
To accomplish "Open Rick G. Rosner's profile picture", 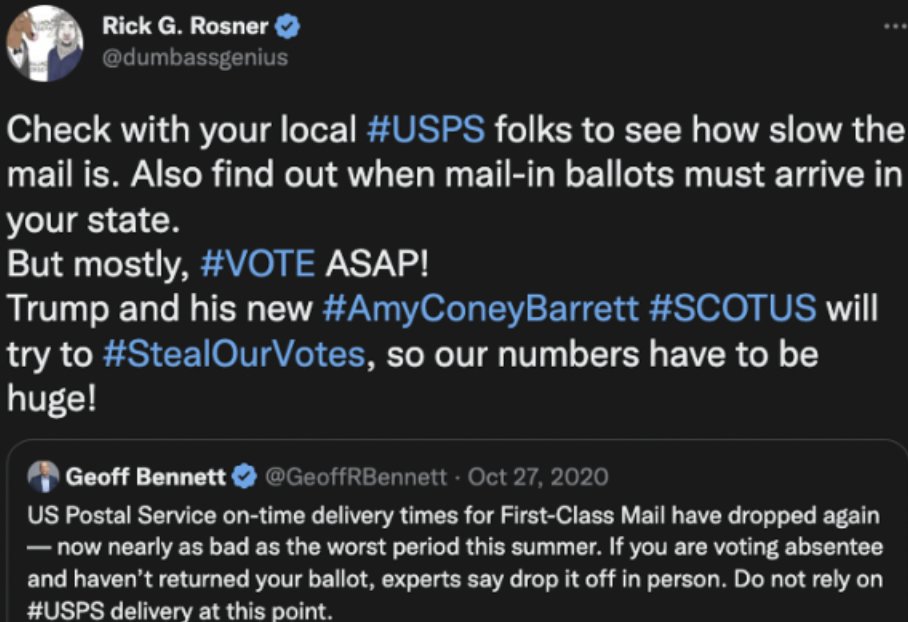I will point(44,43).
